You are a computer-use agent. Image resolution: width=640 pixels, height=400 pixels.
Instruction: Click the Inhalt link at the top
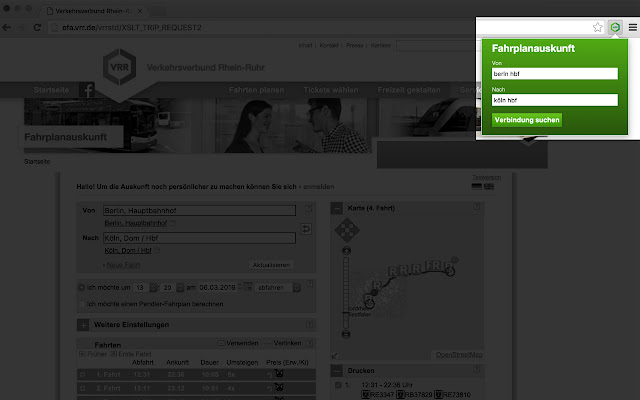(x=305, y=45)
